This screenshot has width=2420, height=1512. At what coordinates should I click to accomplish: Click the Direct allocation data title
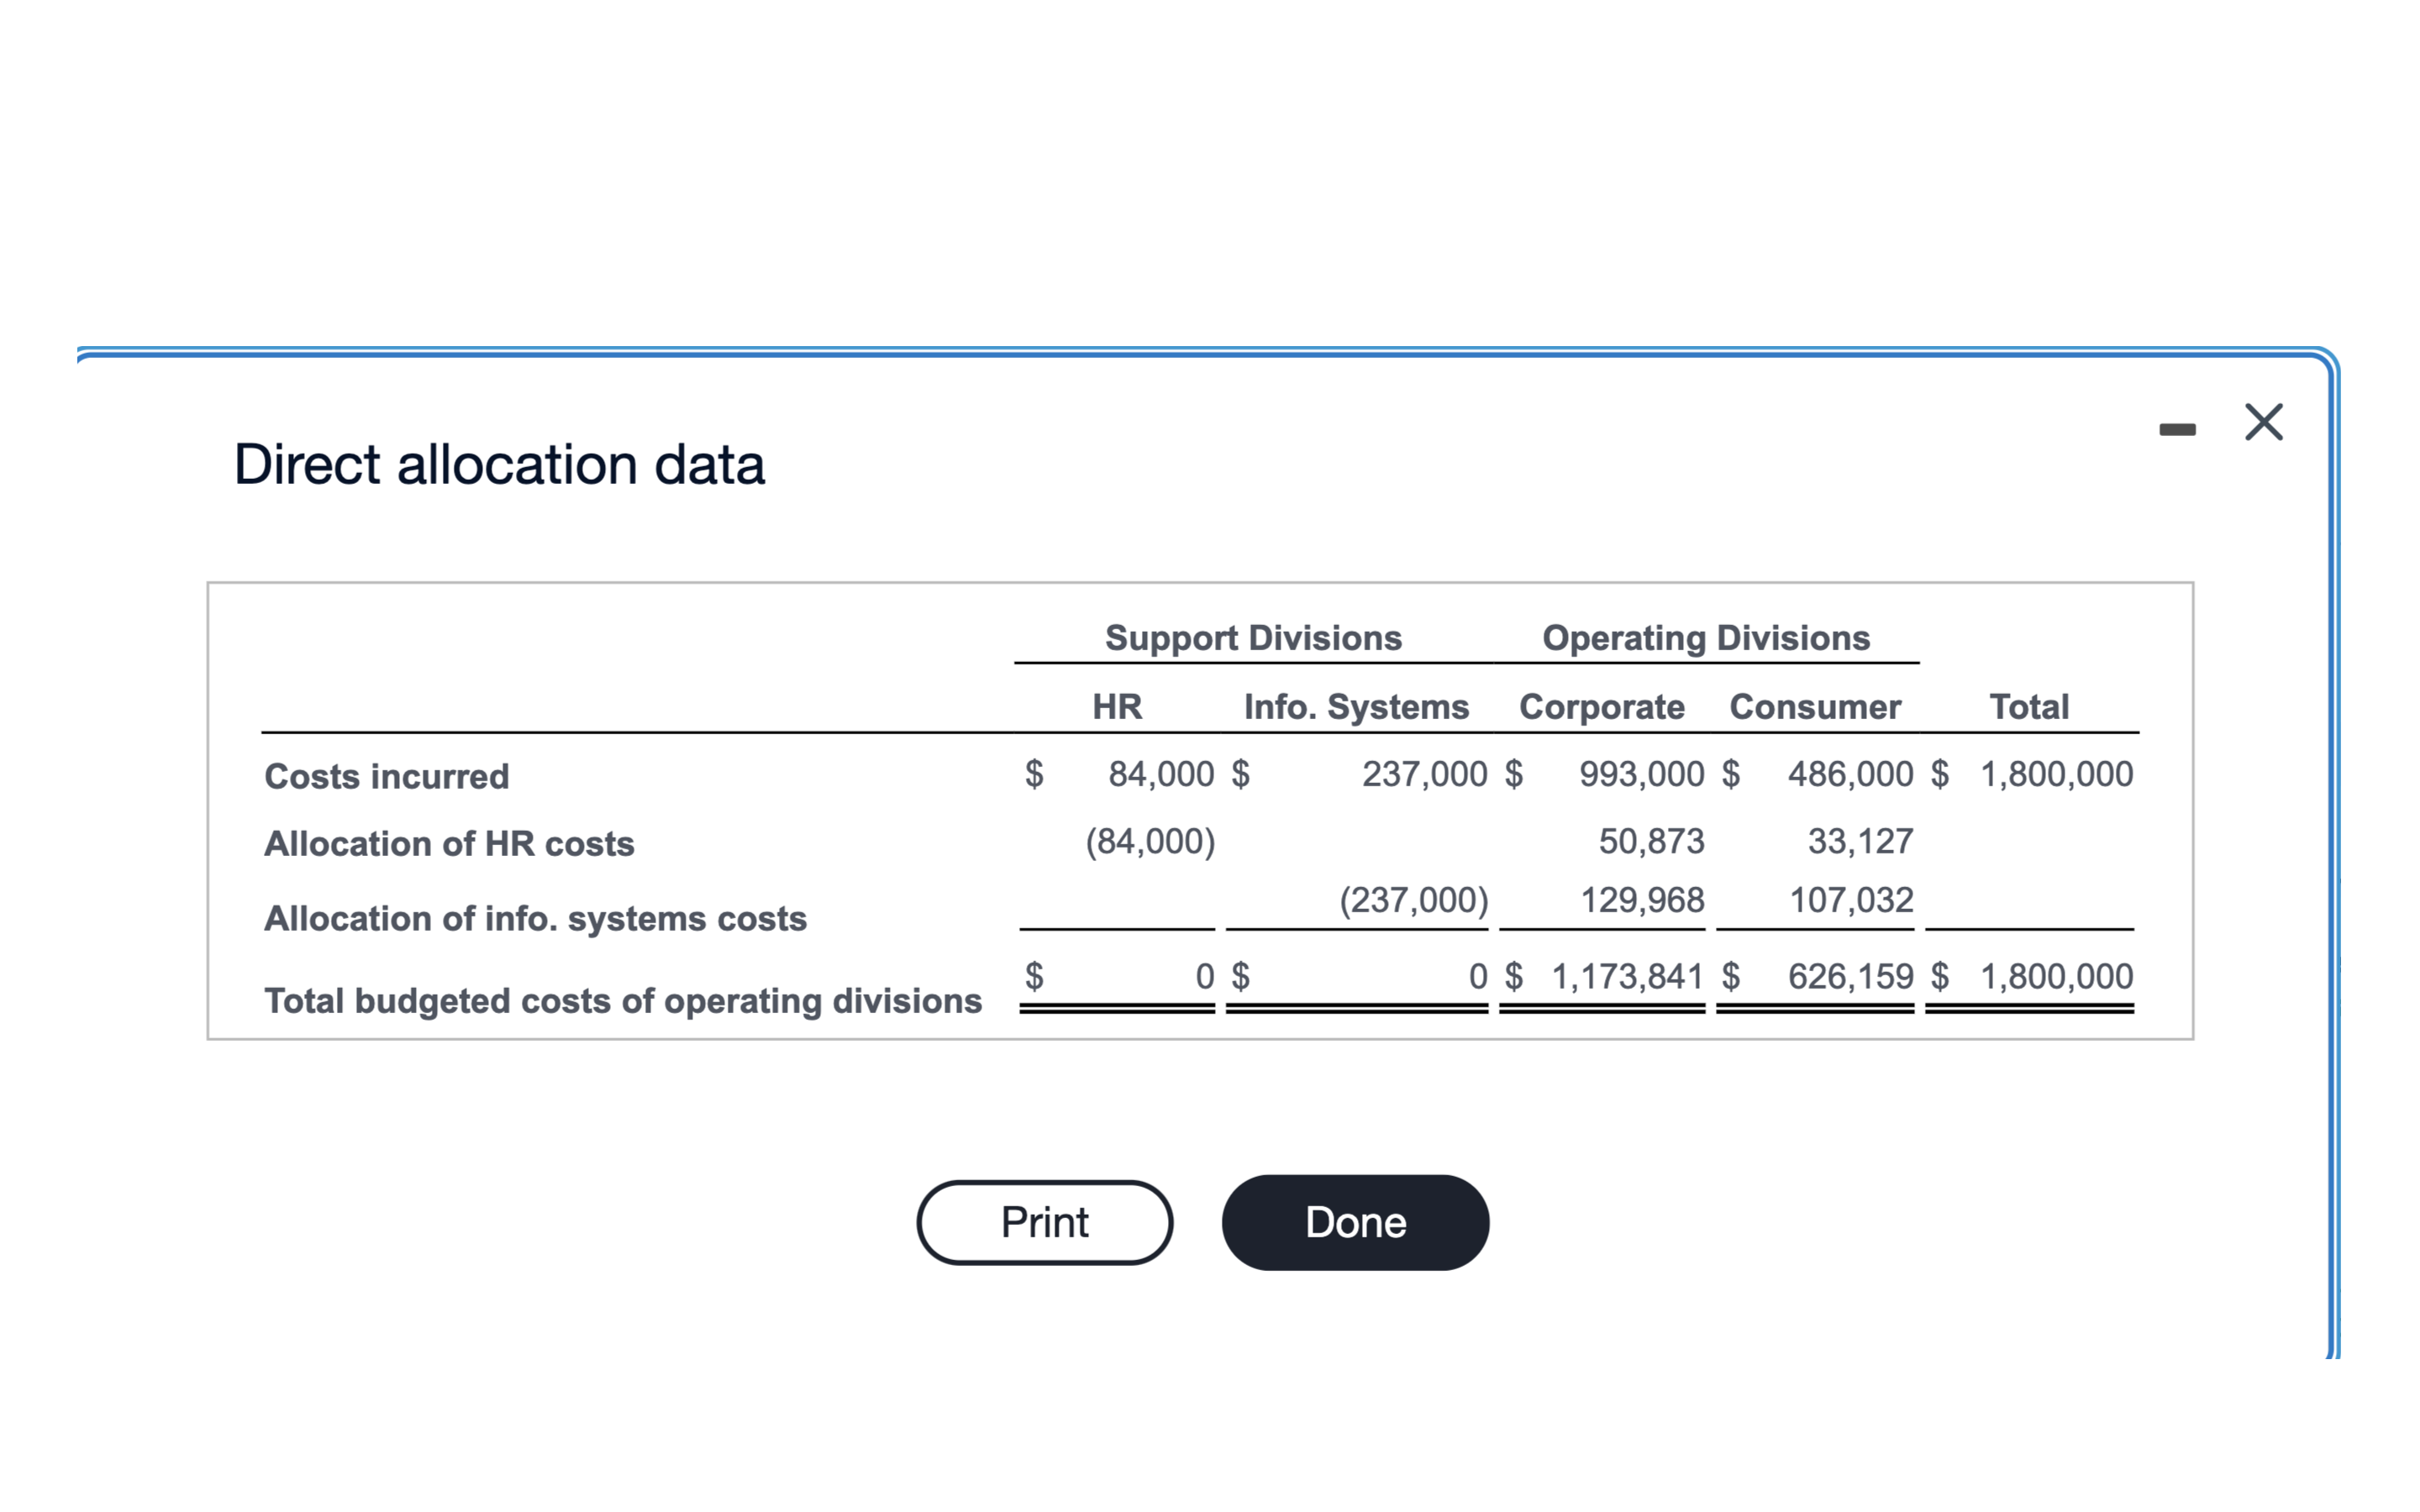[x=498, y=463]
